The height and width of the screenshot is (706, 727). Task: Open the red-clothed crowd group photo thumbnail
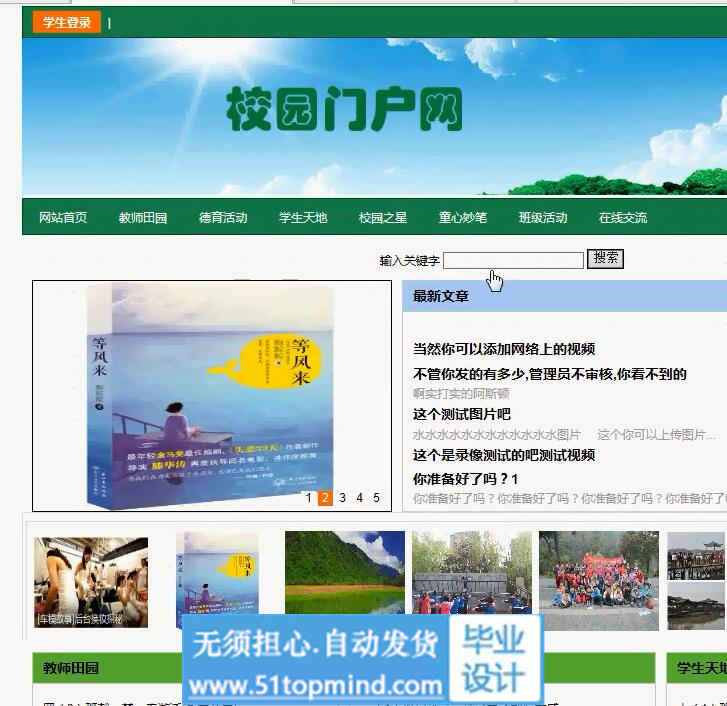(599, 581)
